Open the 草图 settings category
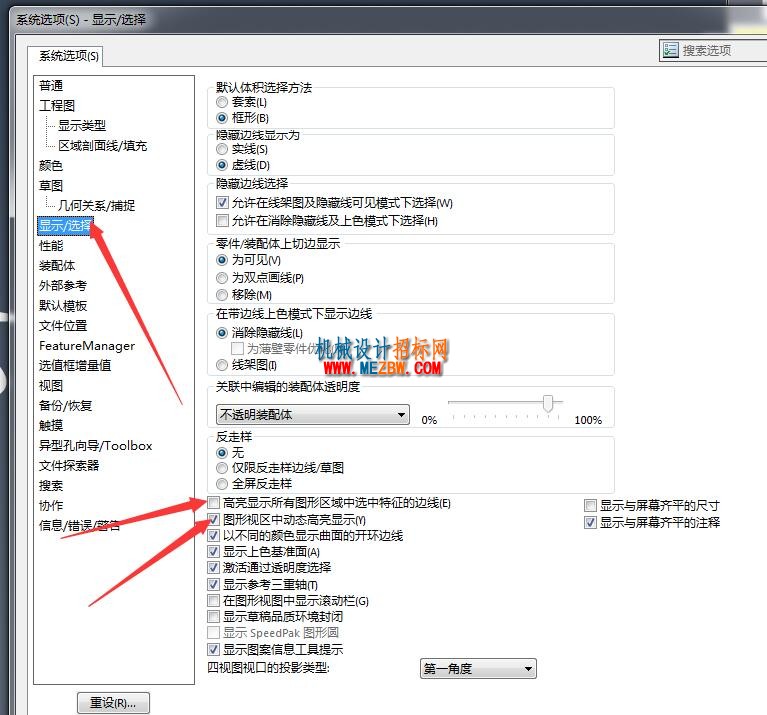Screen dimensions: 767x715 [51, 185]
